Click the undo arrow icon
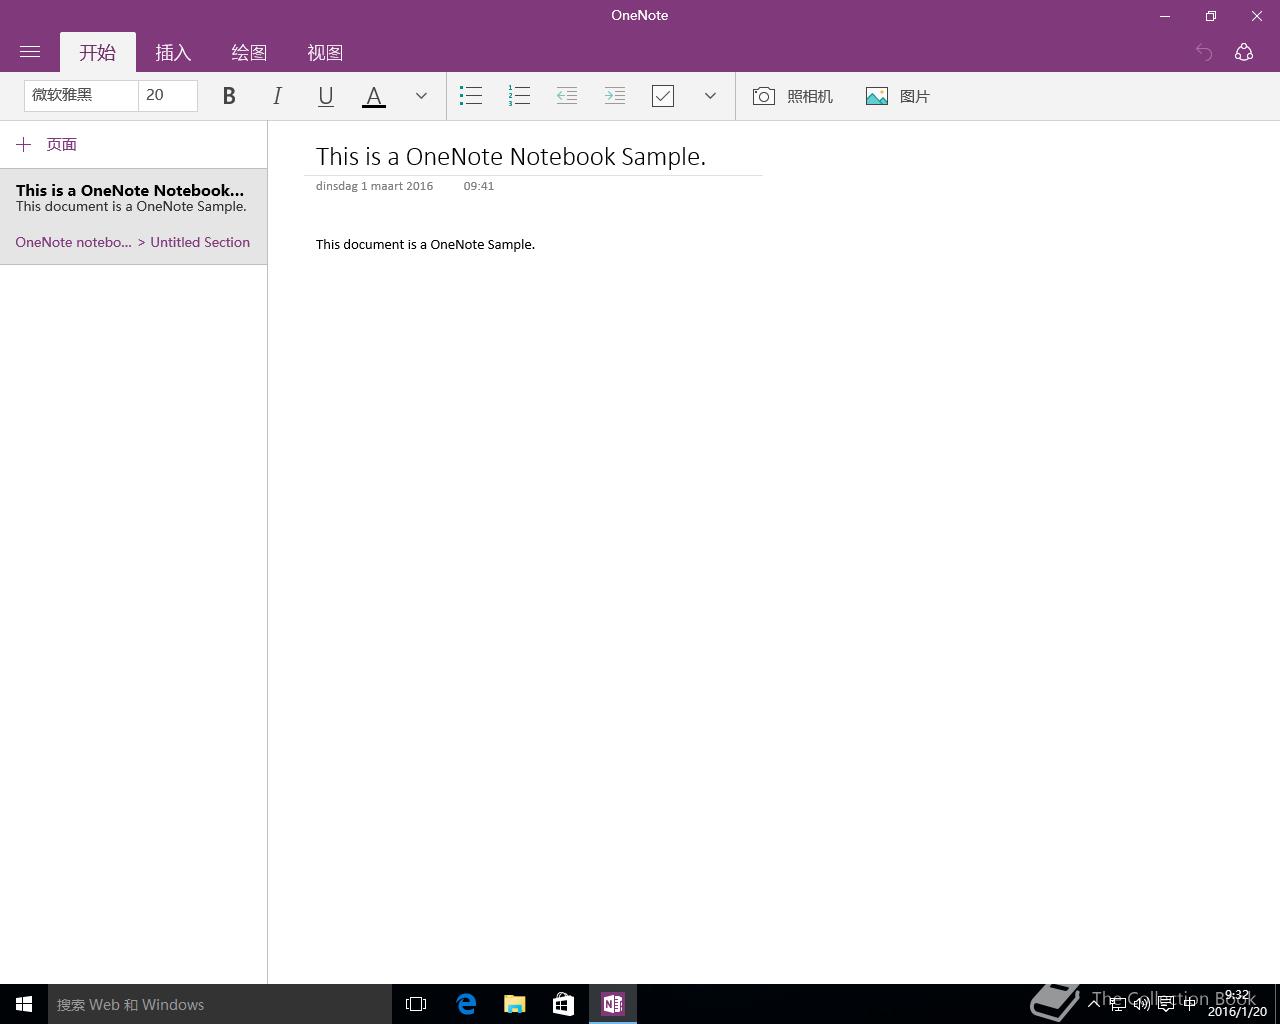The height and width of the screenshot is (1024, 1280). (x=1204, y=52)
